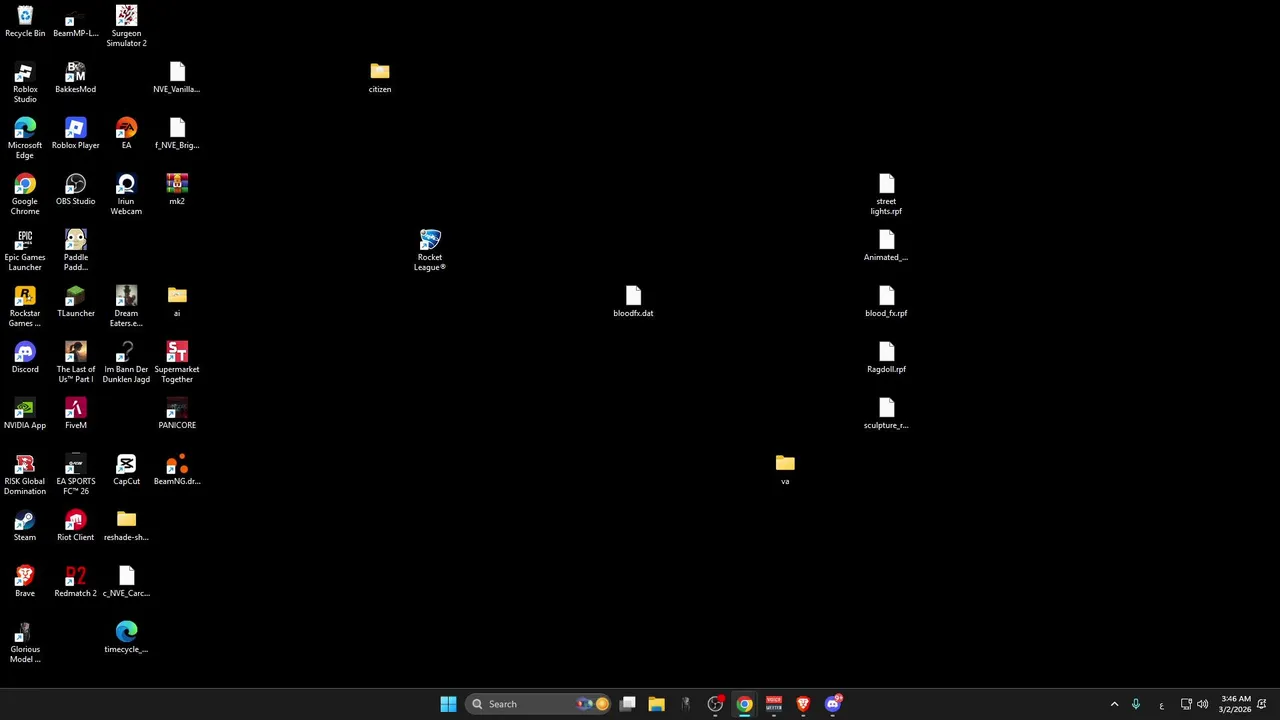Select the Roblox Player shortcut
The width and height of the screenshot is (1280, 720).
76,134
